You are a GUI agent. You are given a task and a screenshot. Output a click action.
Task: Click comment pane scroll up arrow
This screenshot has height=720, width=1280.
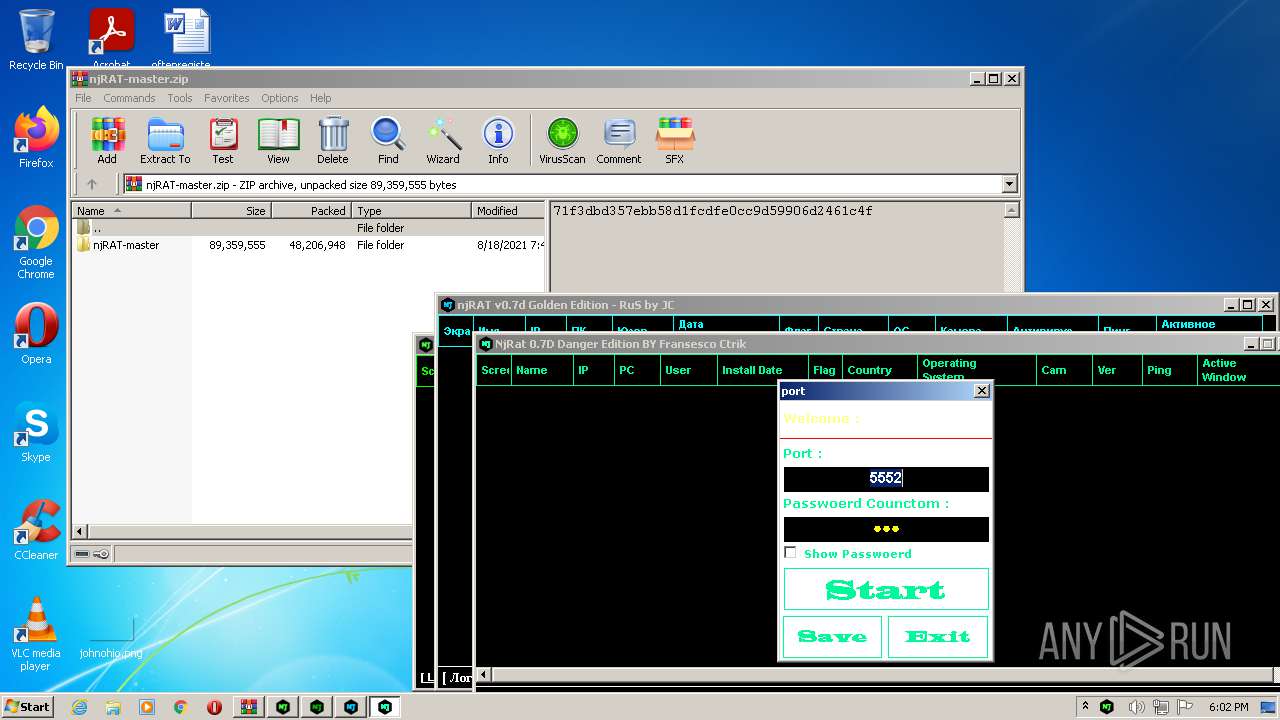click(1011, 210)
